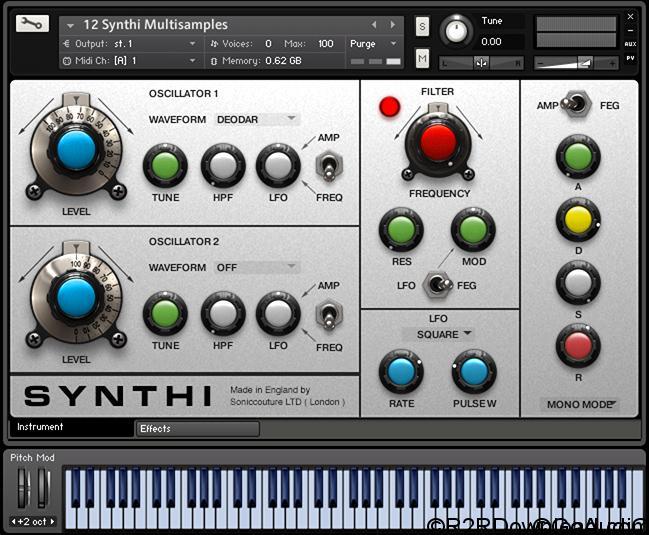Click the Oscillator 2 HPF knob
649x535 pixels.
click(x=223, y=313)
